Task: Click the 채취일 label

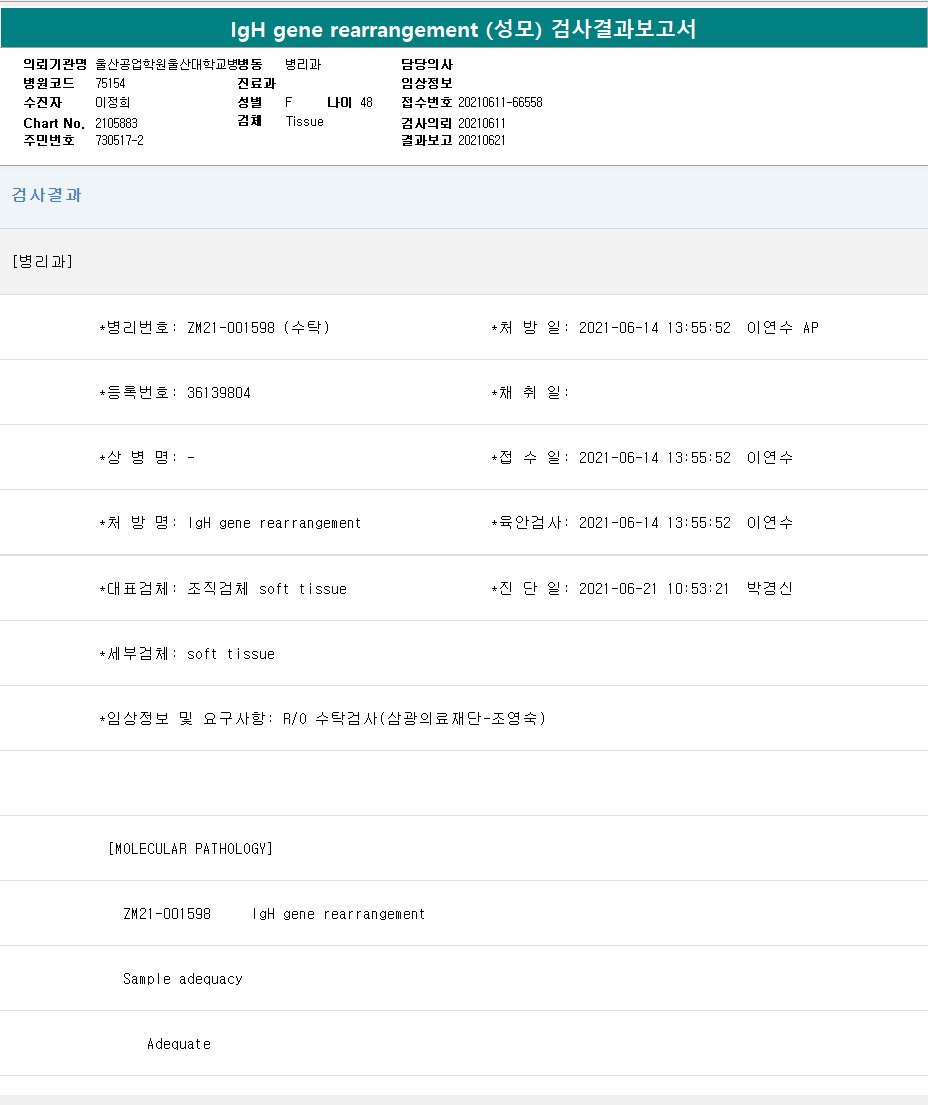Action: (530, 393)
